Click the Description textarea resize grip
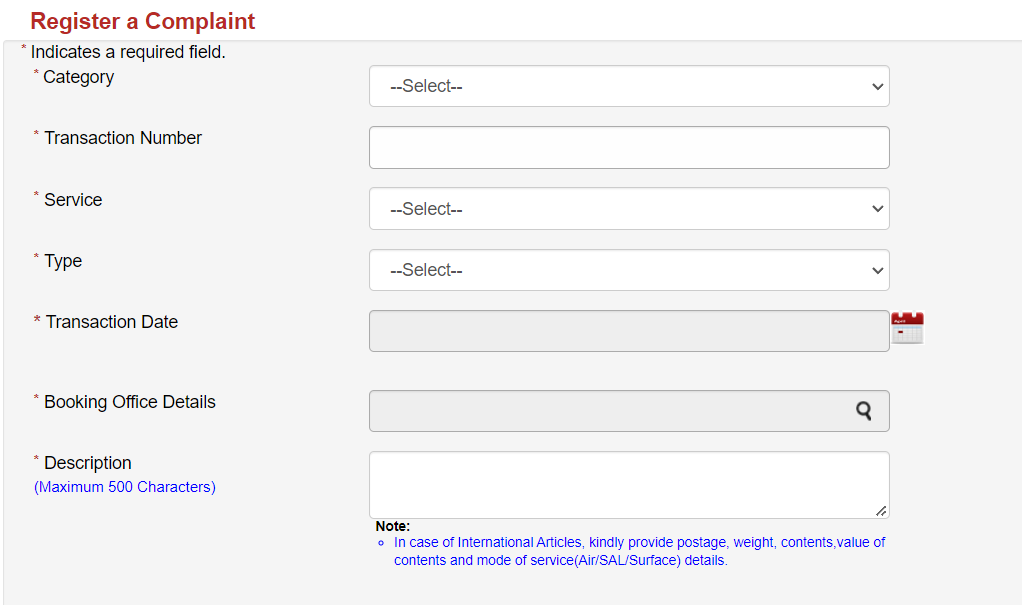Screen dimensions: 1022x605 (881, 511)
